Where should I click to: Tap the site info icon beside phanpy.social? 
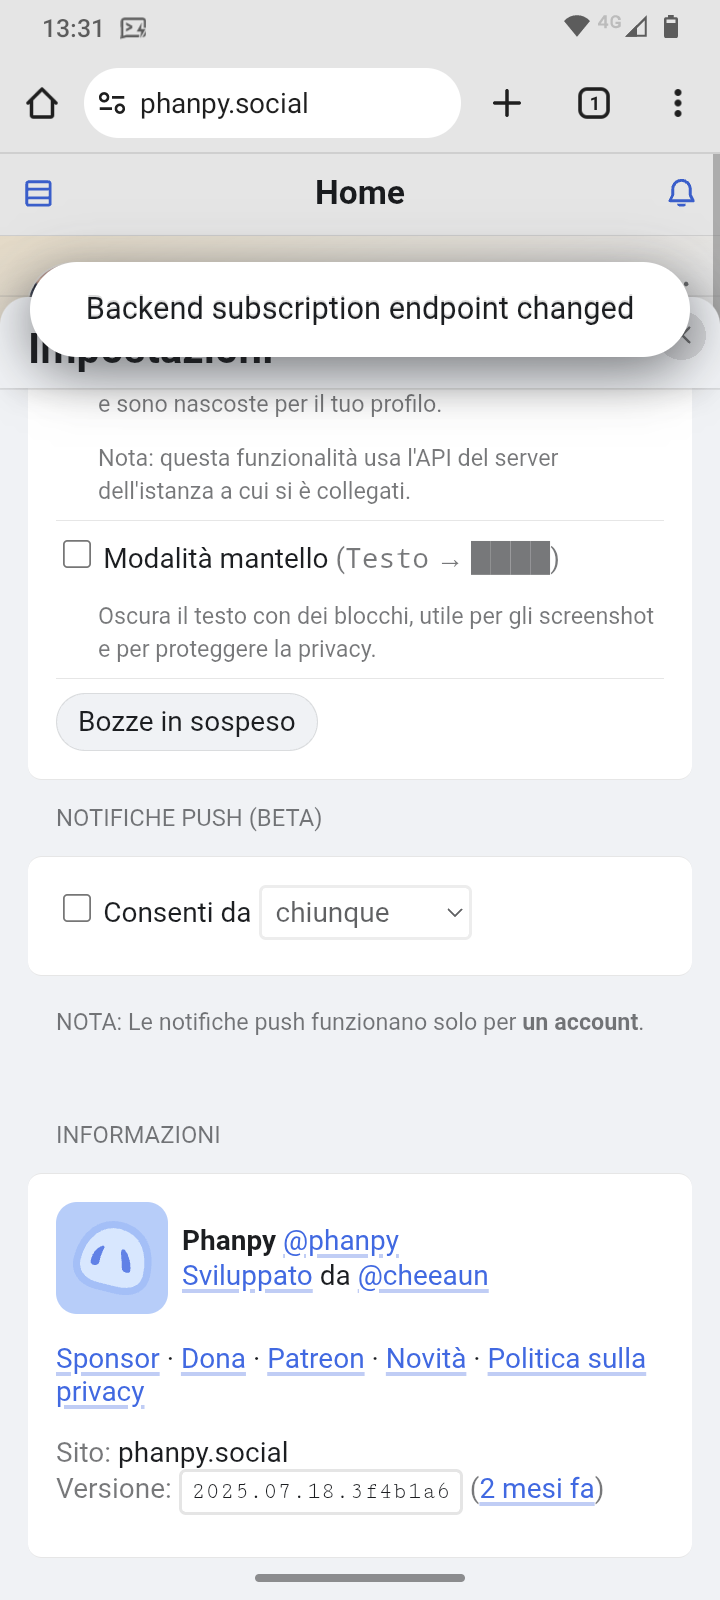pyautogui.click(x=111, y=103)
